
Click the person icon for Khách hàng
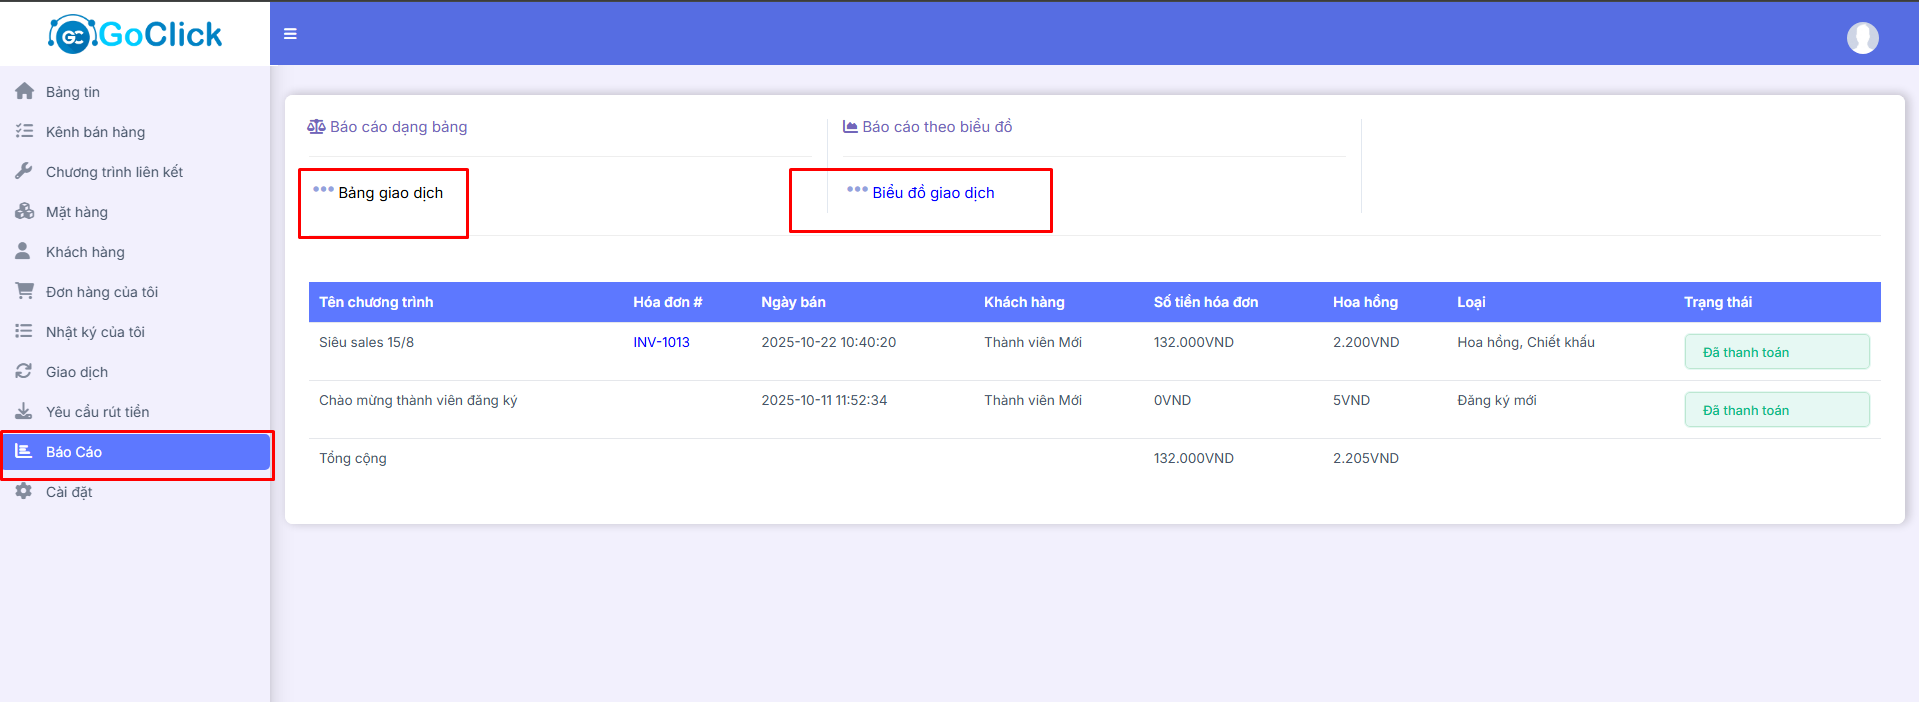[23, 251]
